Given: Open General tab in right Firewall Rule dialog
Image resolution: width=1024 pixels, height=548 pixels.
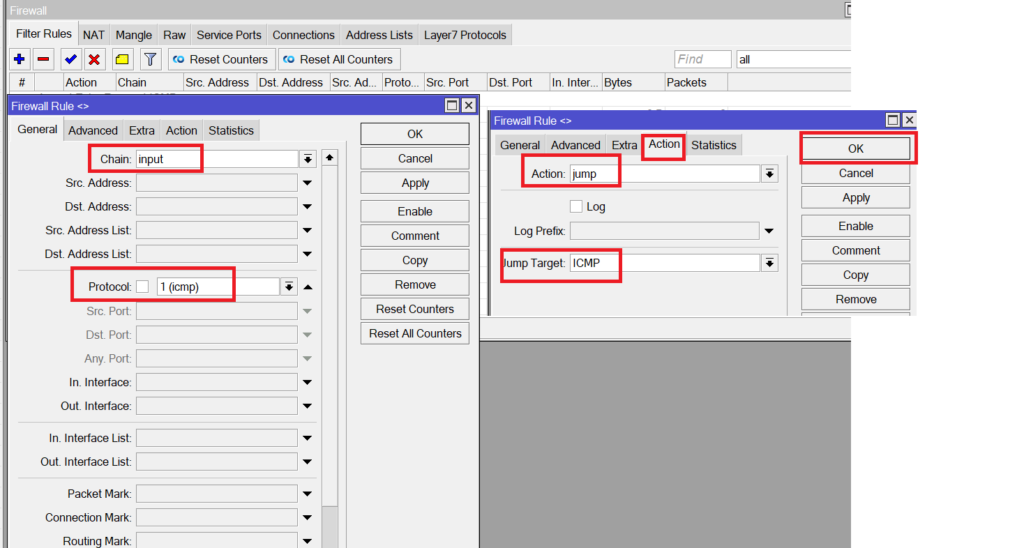Looking at the screenshot, I should click(x=520, y=145).
